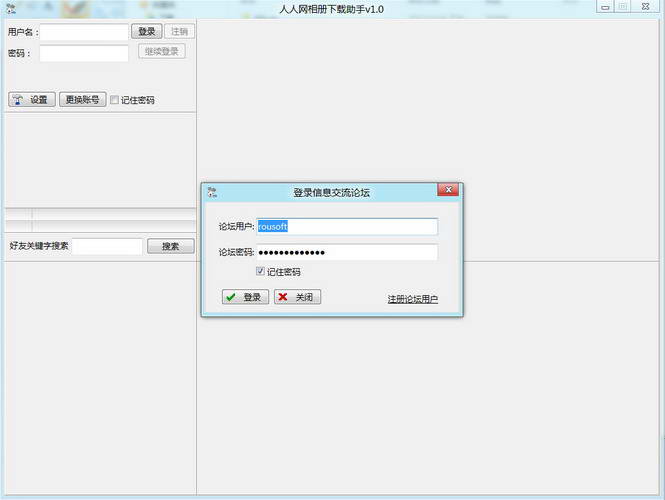Click the username input field
Image resolution: width=665 pixels, height=500 pixels.
point(84,32)
